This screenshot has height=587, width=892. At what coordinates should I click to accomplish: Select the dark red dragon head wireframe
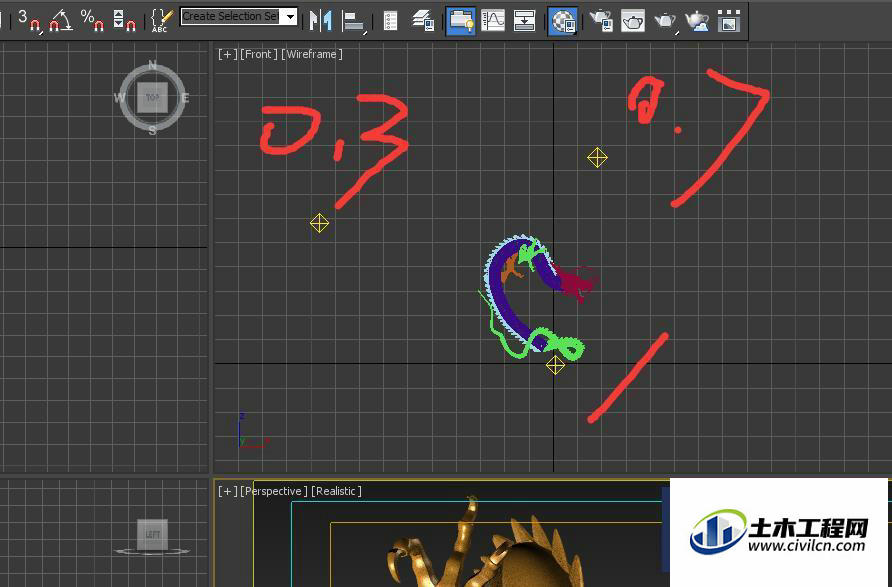[x=575, y=282]
